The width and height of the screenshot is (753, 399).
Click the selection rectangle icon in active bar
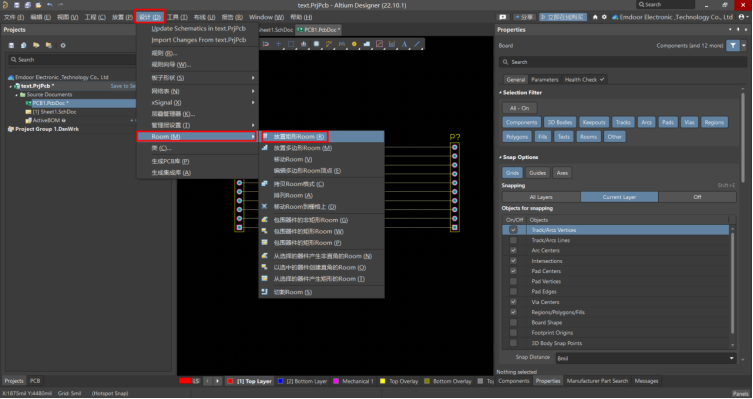pyautogui.click(x=291, y=44)
